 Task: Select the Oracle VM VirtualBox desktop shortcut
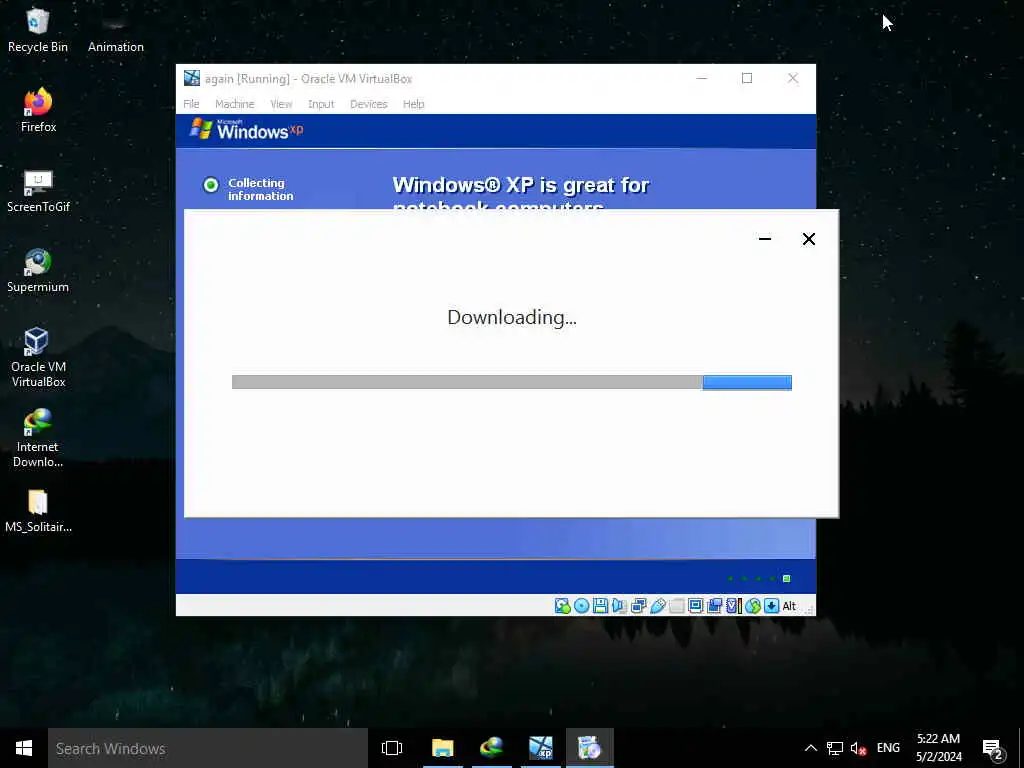pos(38,358)
